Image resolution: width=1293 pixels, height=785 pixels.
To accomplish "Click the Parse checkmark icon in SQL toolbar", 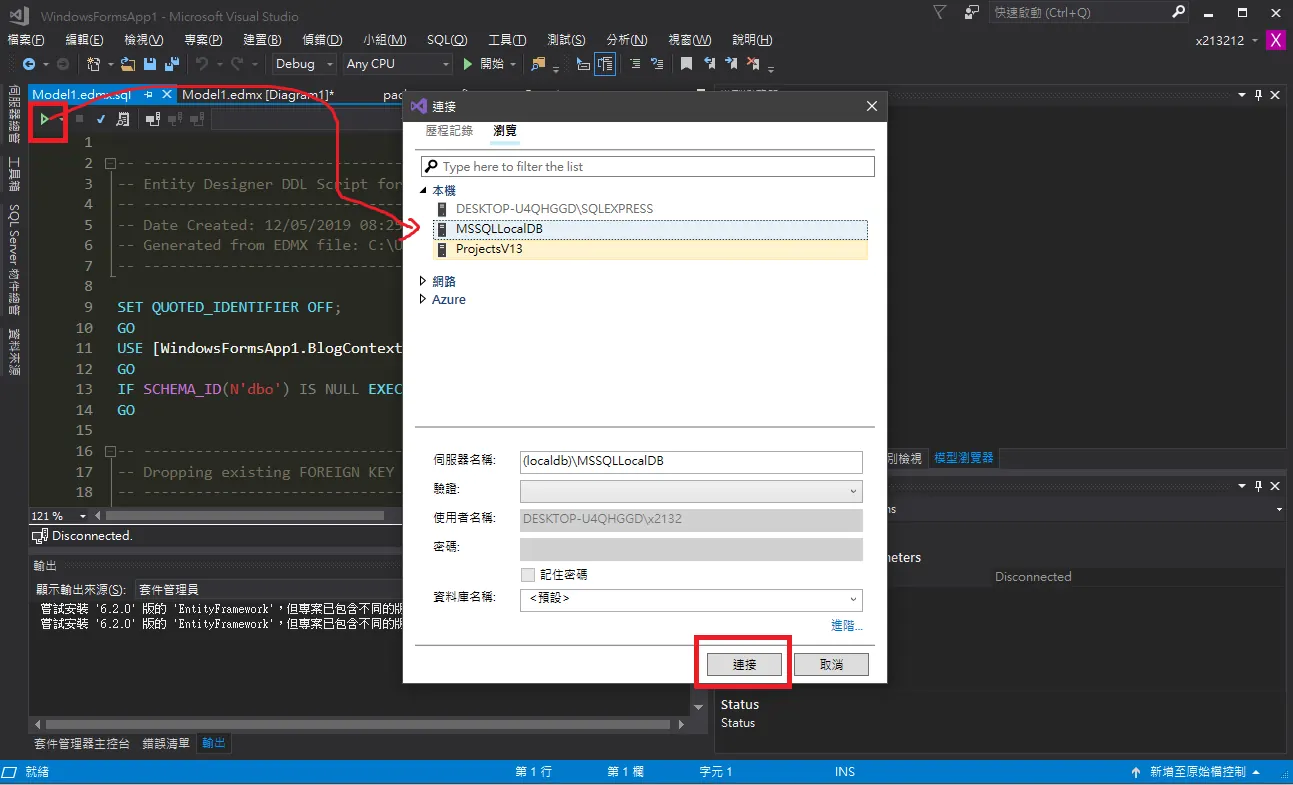I will pos(101,119).
